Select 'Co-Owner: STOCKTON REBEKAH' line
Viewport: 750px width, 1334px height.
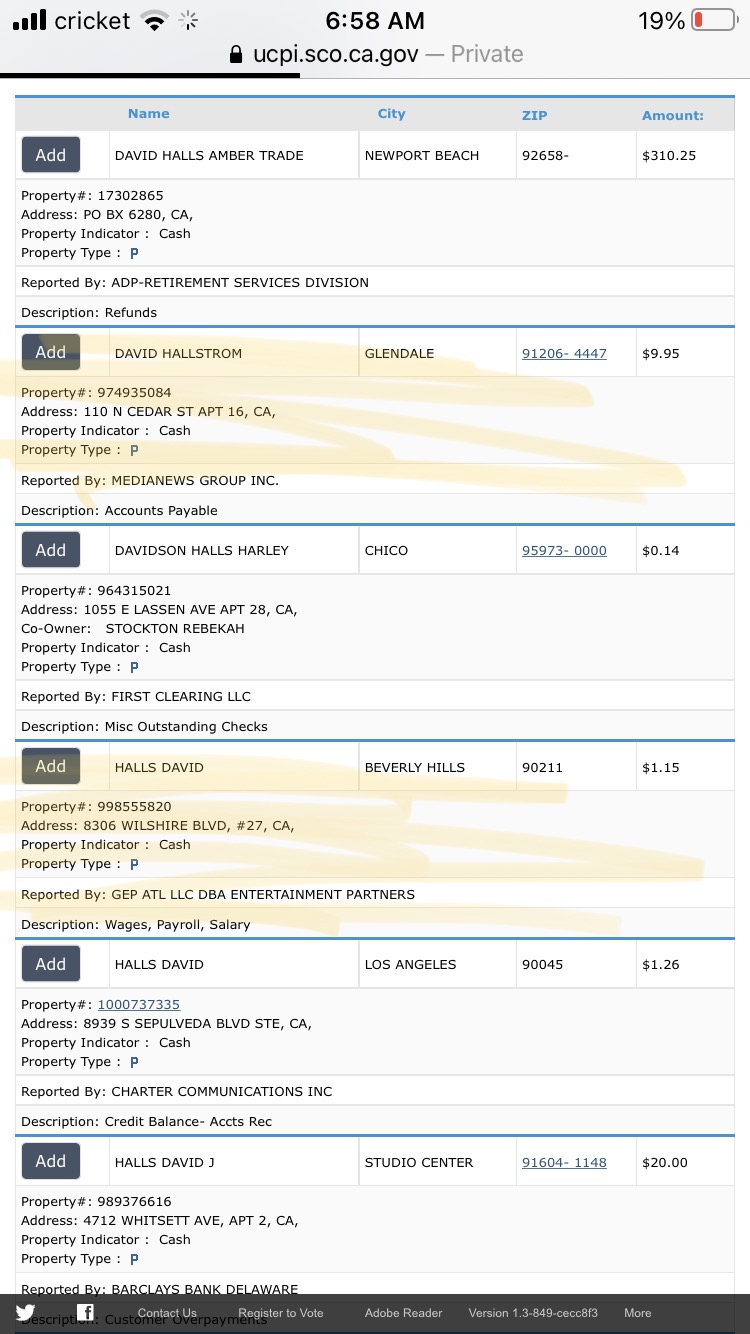133,628
